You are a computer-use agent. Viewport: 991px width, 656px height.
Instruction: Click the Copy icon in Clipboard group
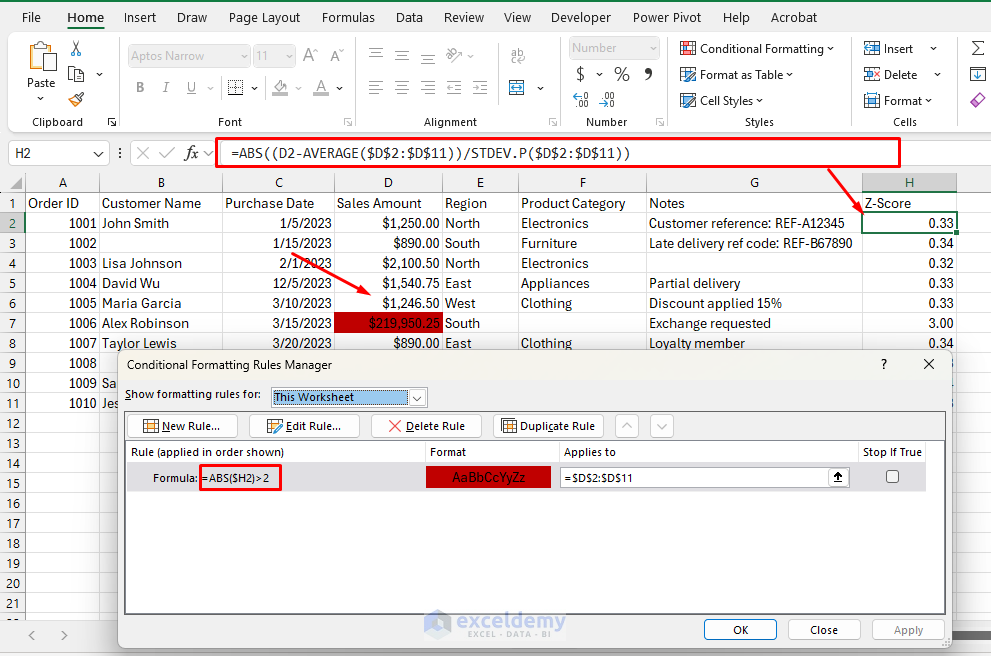[76, 75]
